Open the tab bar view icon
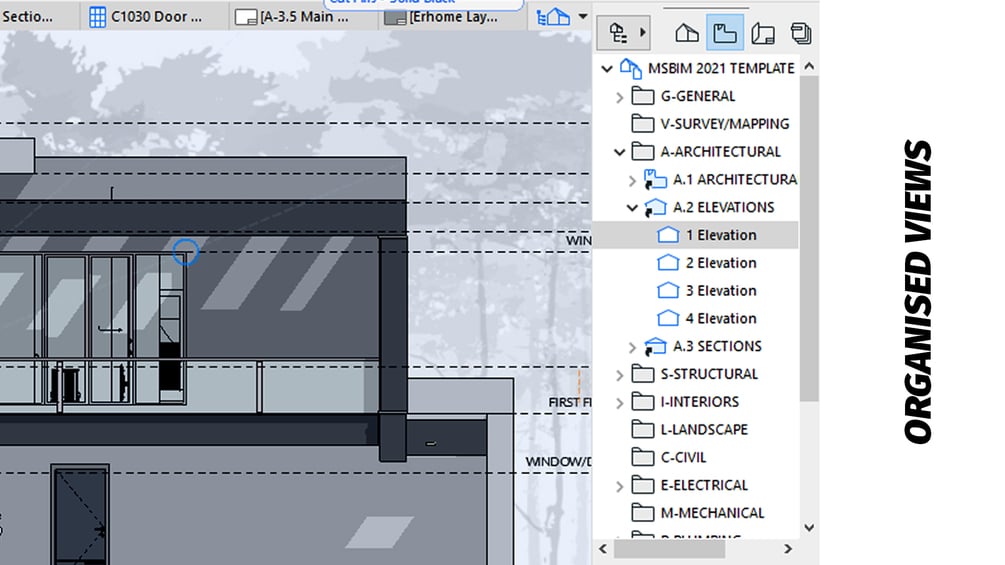This screenshot has height=565, width=1005. 553,17
